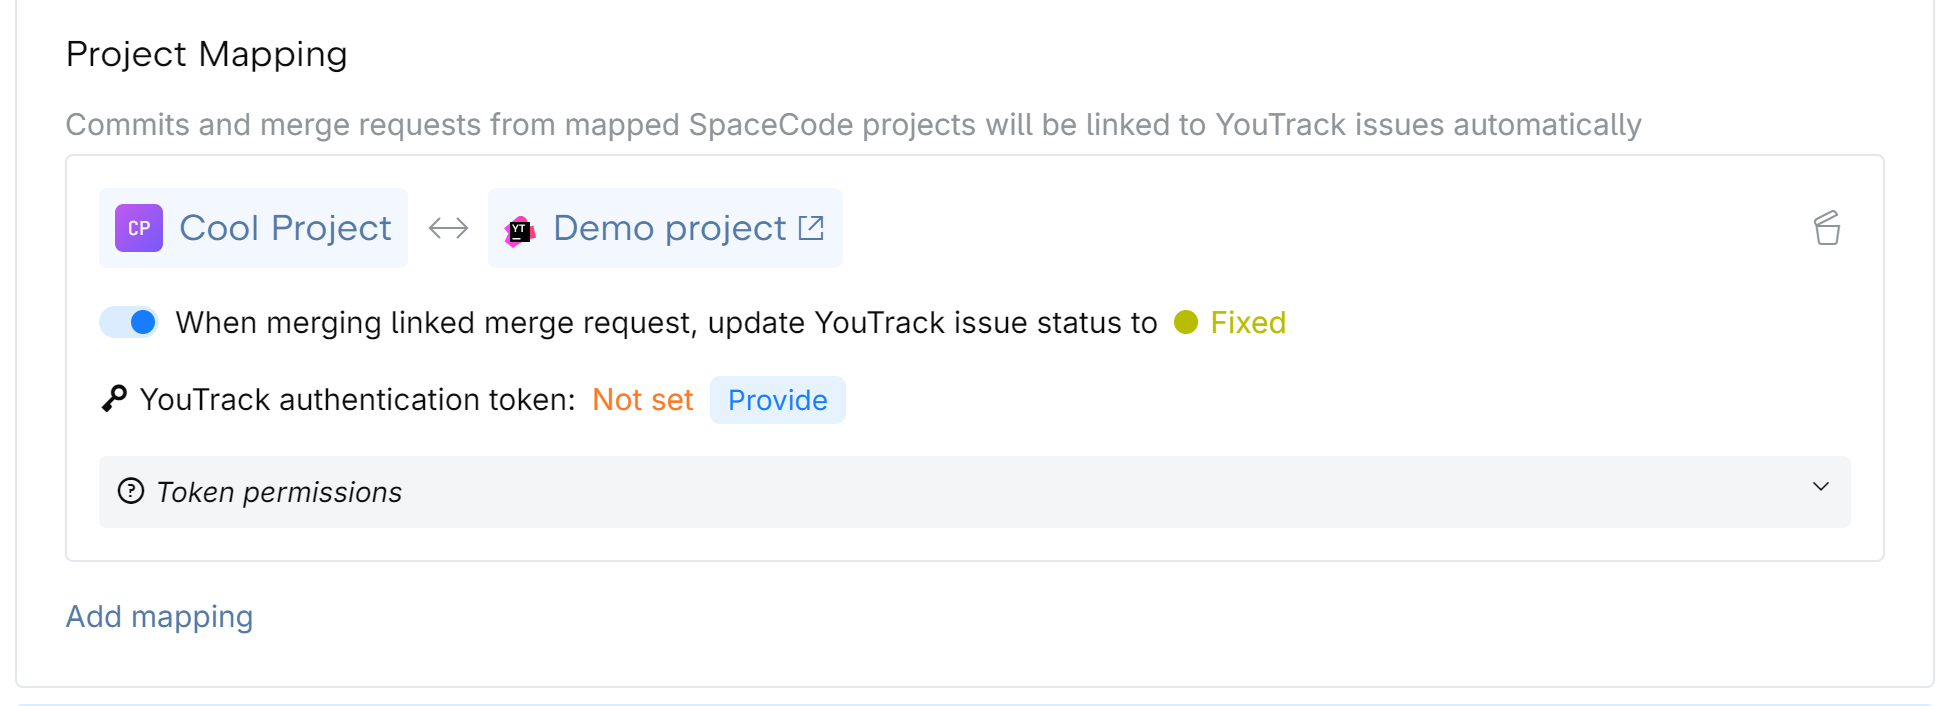Viewport: 1960px width, 706px height.
Task: Click the chevron on Token permissions row
Action: click(1817, 491)
